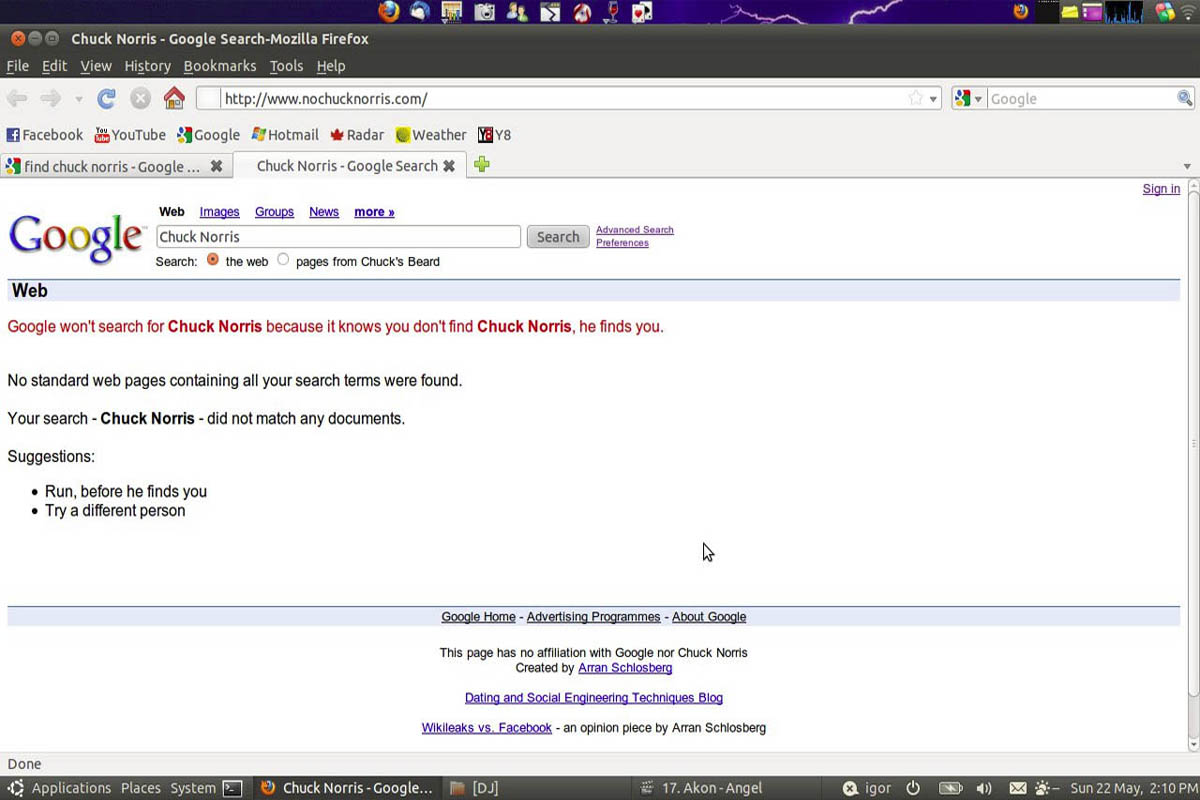Open the mail envelope indicator
The width and height of the screenshot is (1200, 800).
pyautogui.click(x=1018, y=788)
